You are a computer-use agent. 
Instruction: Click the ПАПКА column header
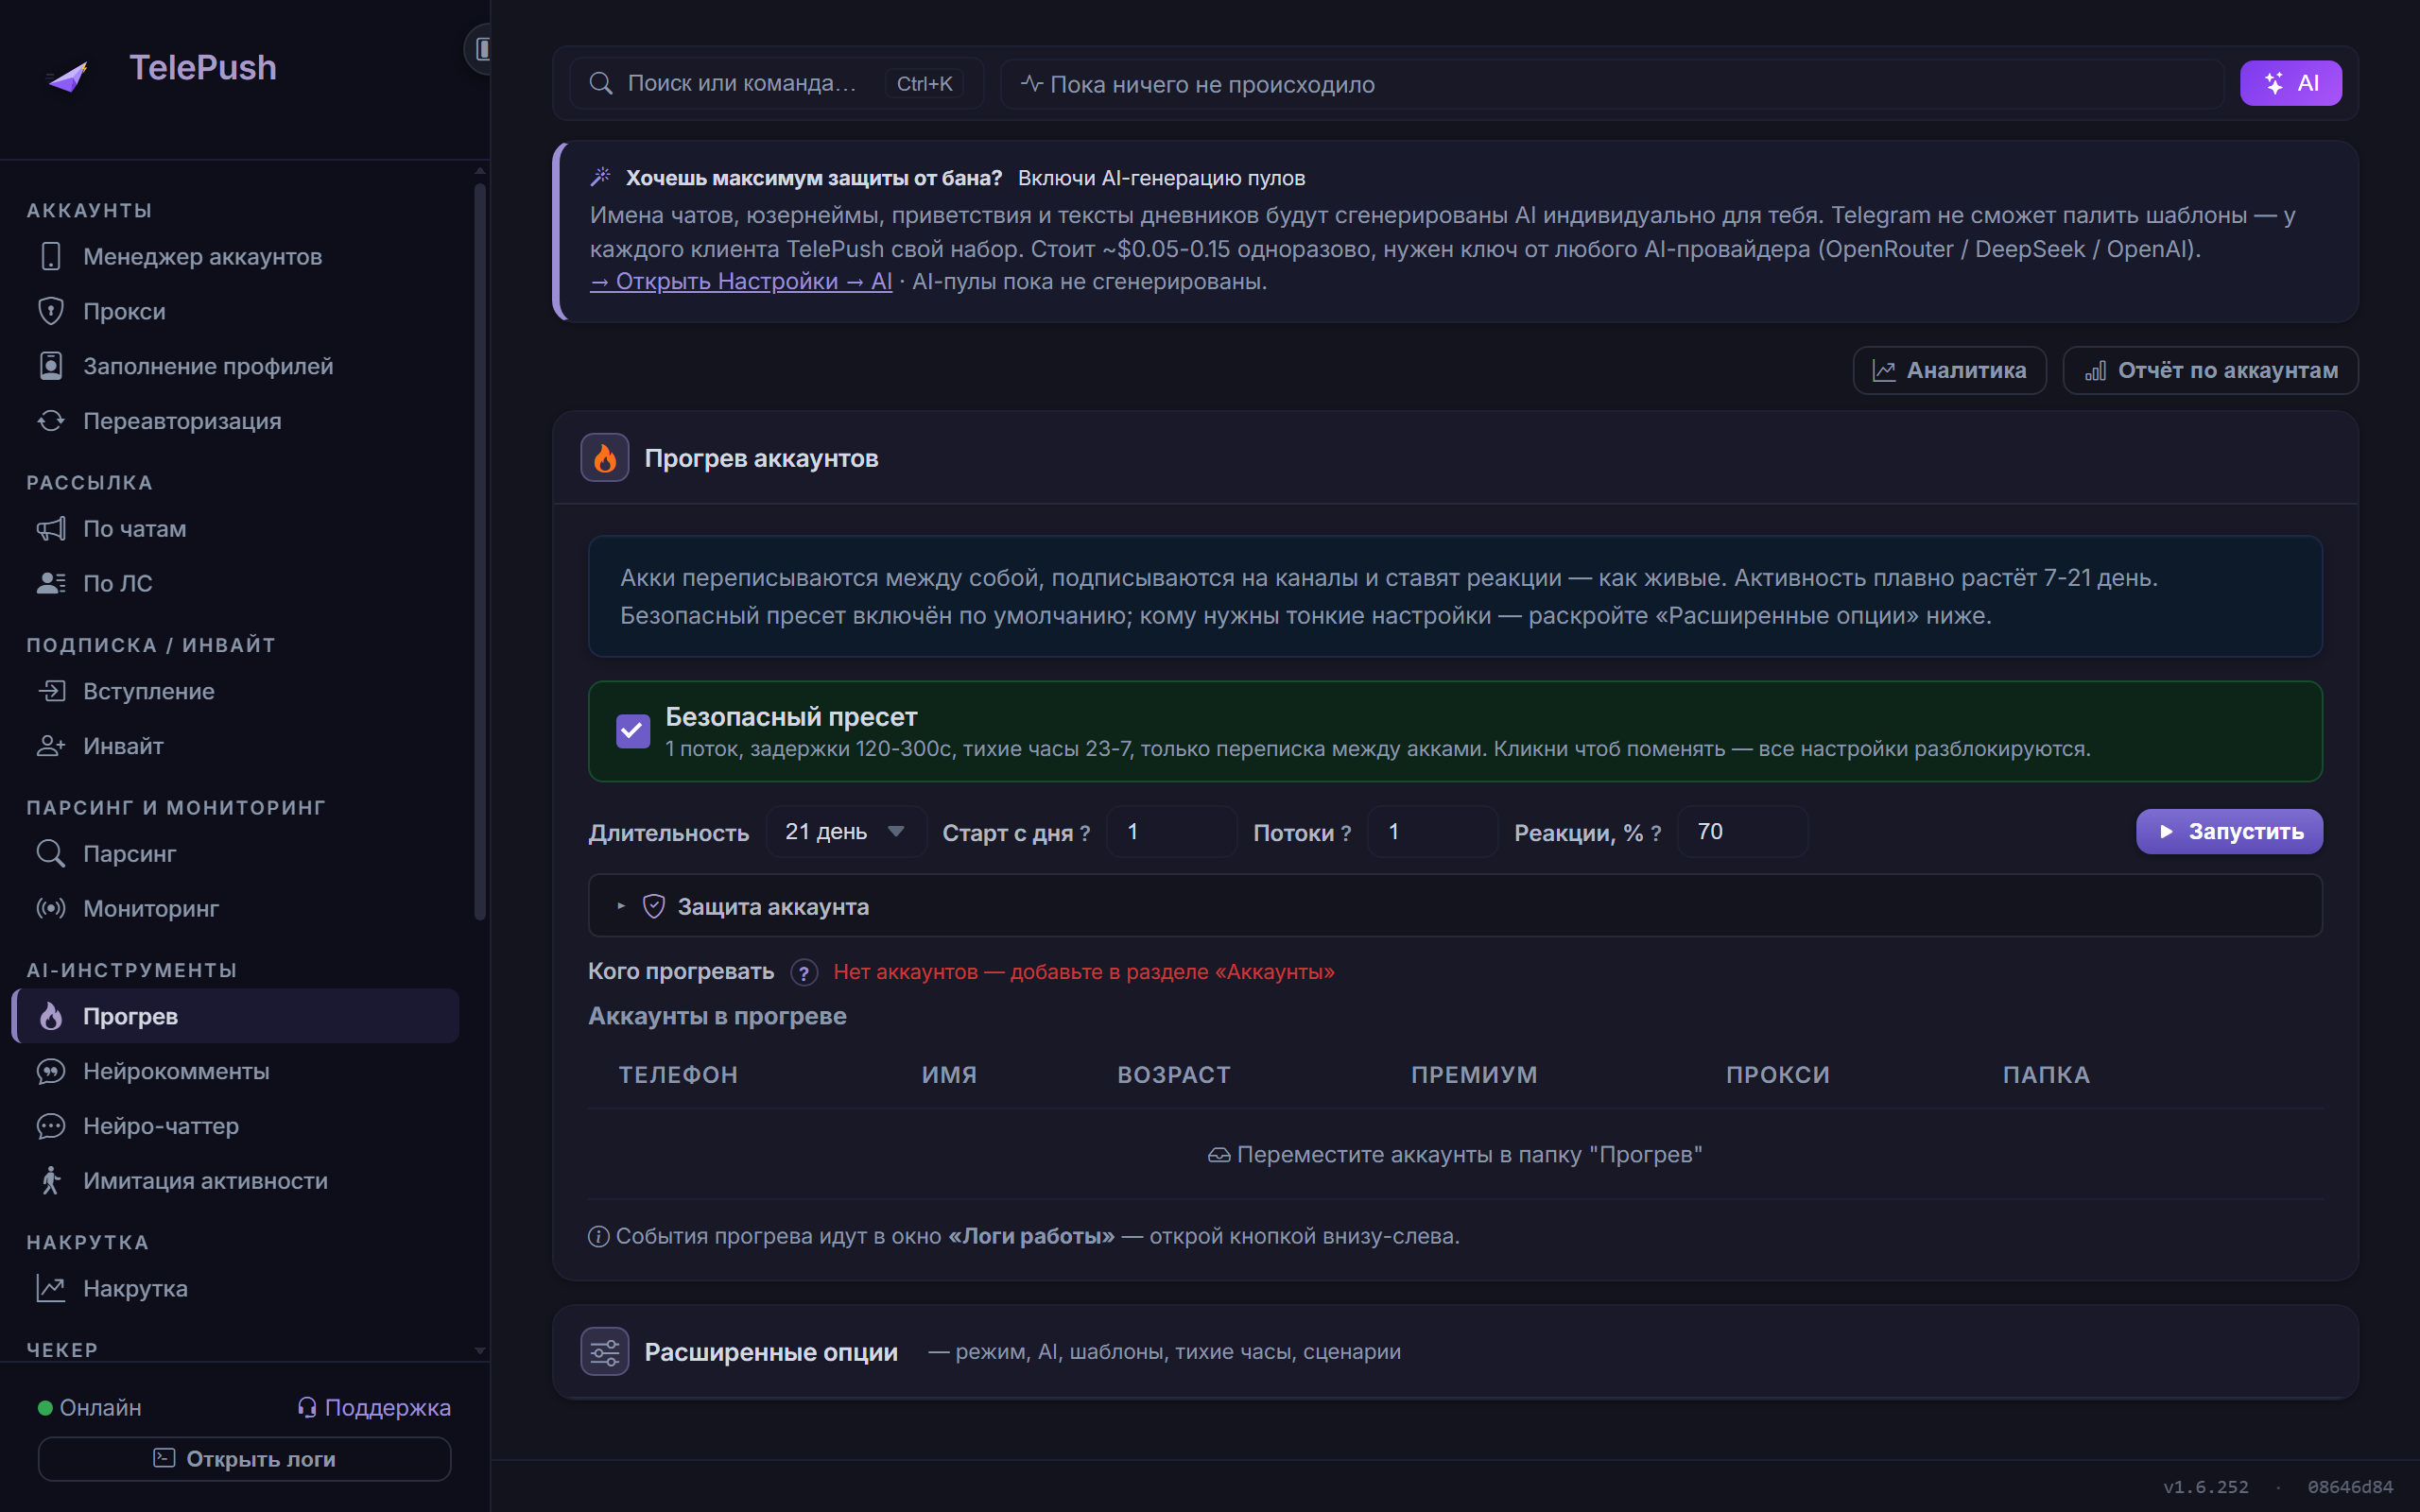[x=2046, y=1075]
